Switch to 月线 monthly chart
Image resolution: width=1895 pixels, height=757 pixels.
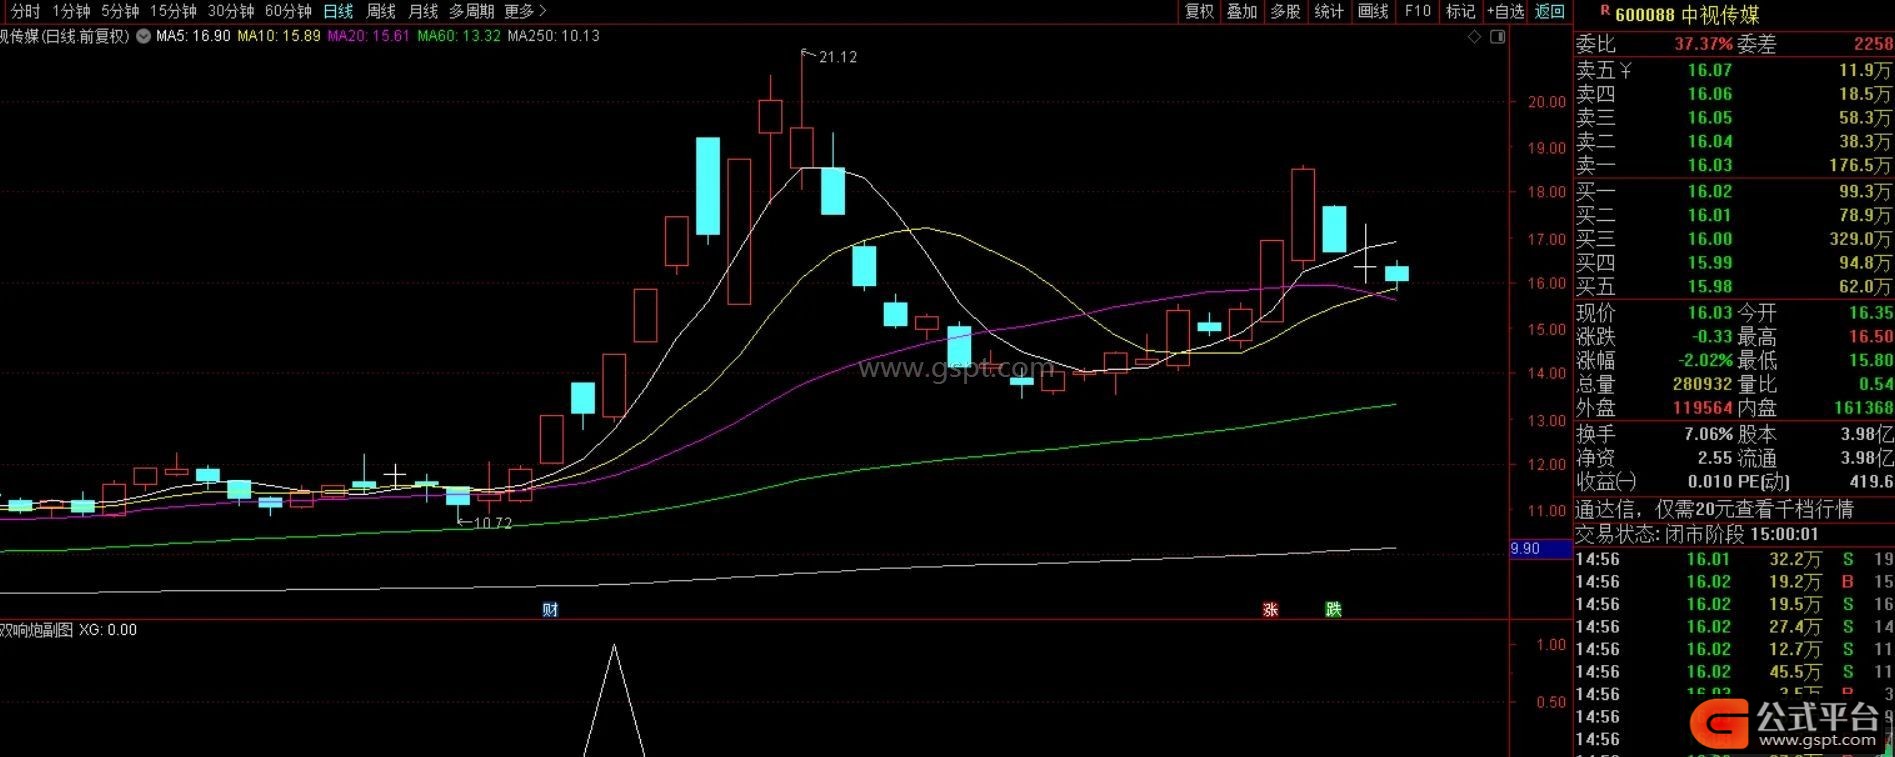(x=423, y=11)
